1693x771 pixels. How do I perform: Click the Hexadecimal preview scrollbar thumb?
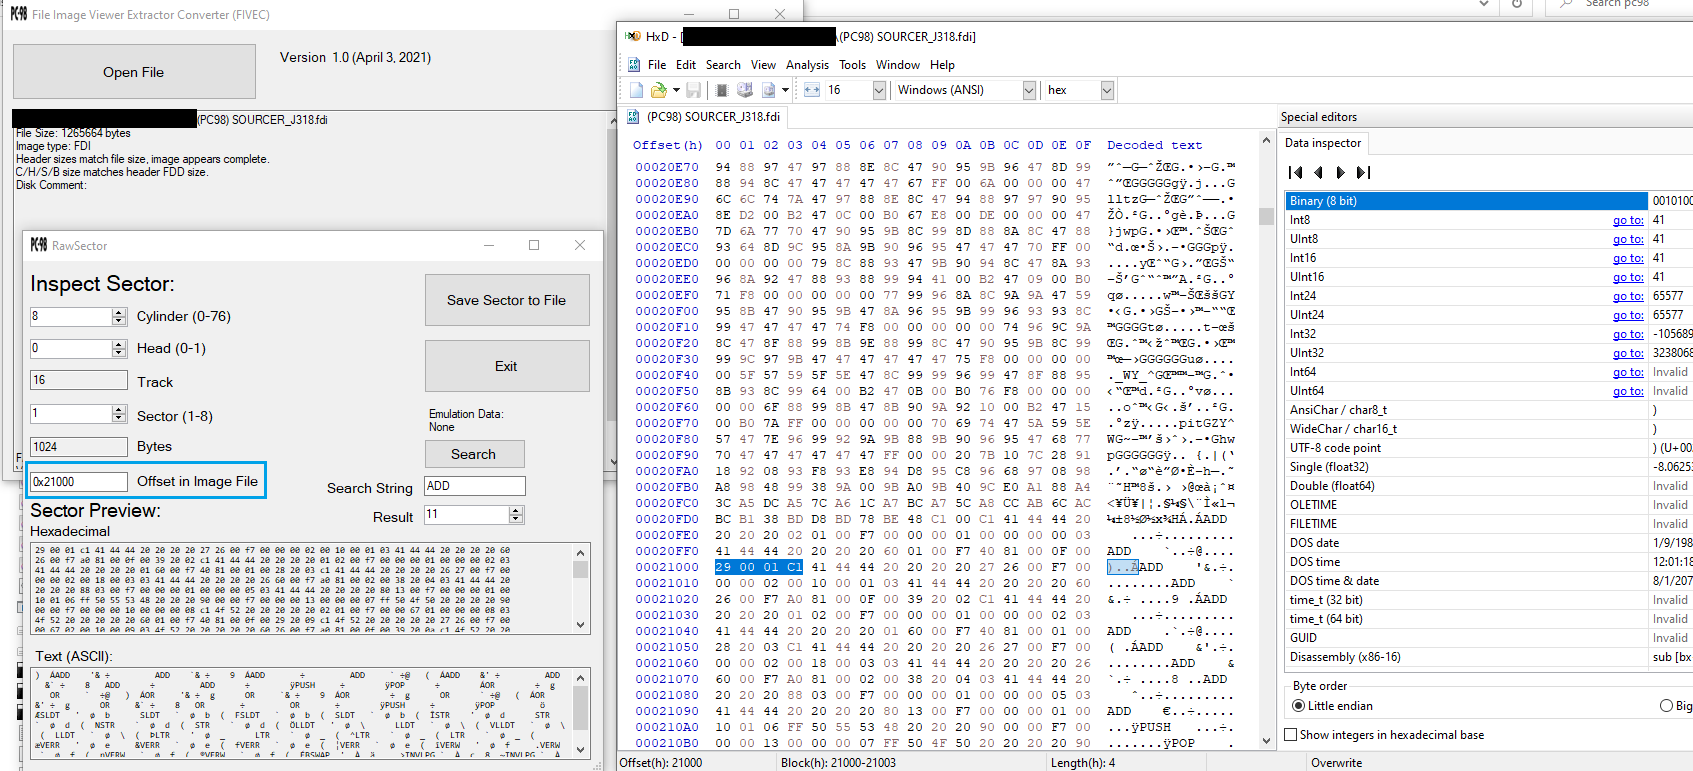(x=580, y=569)
